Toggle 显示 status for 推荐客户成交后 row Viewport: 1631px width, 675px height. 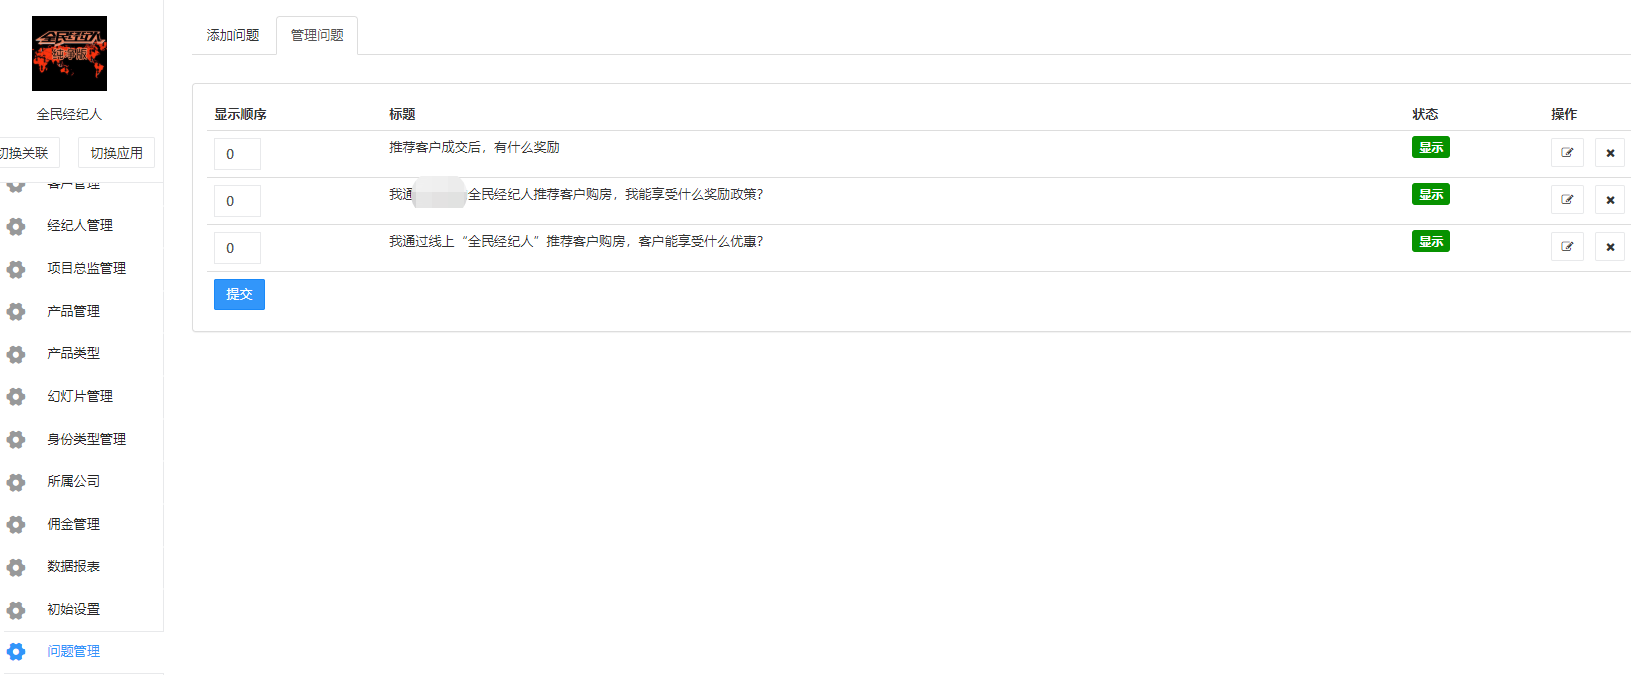(x=1431, y=148)
